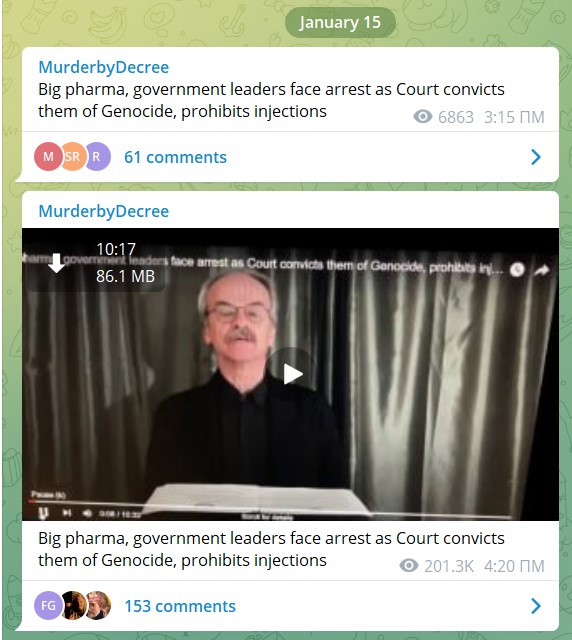
Task: Click the embedded pause button in video
Action: pos(43,512)
